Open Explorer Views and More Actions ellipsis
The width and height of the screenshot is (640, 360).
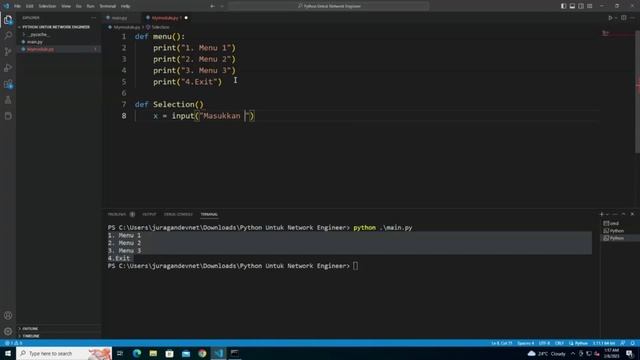point(93,18)
